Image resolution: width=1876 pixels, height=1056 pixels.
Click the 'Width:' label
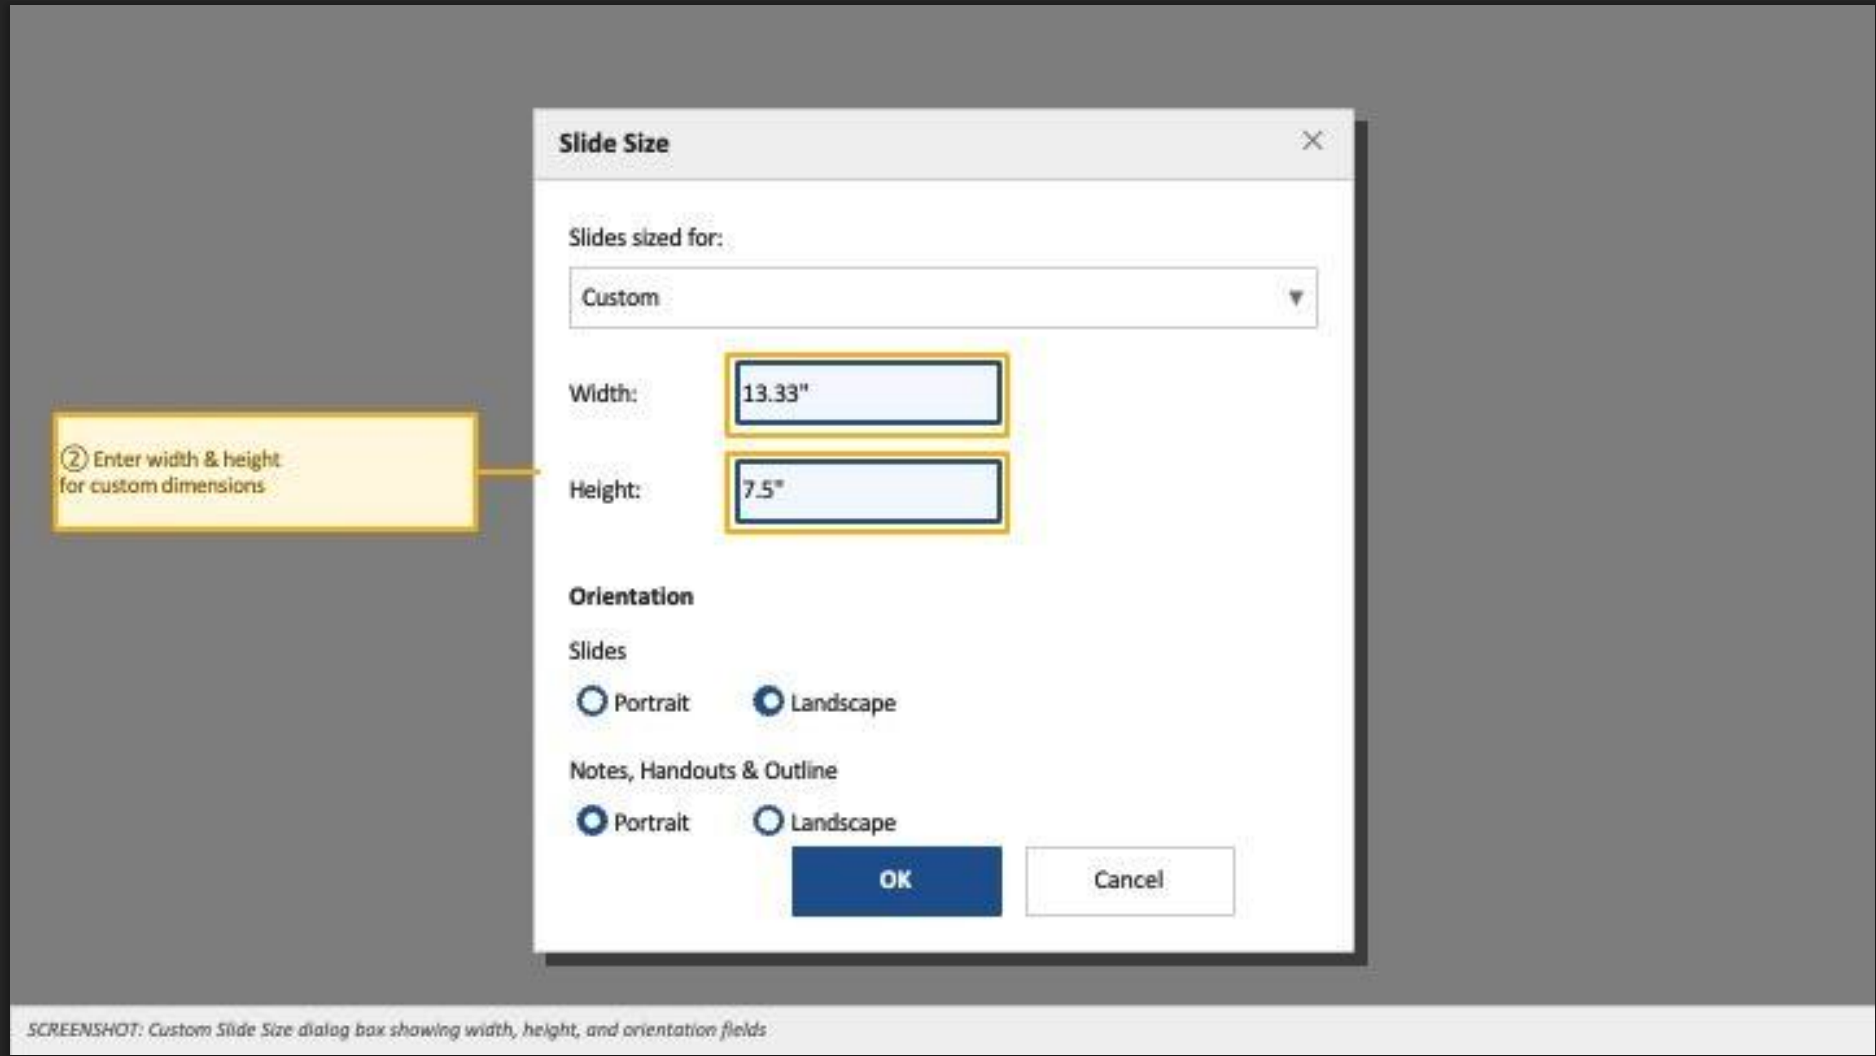pyautogui.click(x=603, y=393)
